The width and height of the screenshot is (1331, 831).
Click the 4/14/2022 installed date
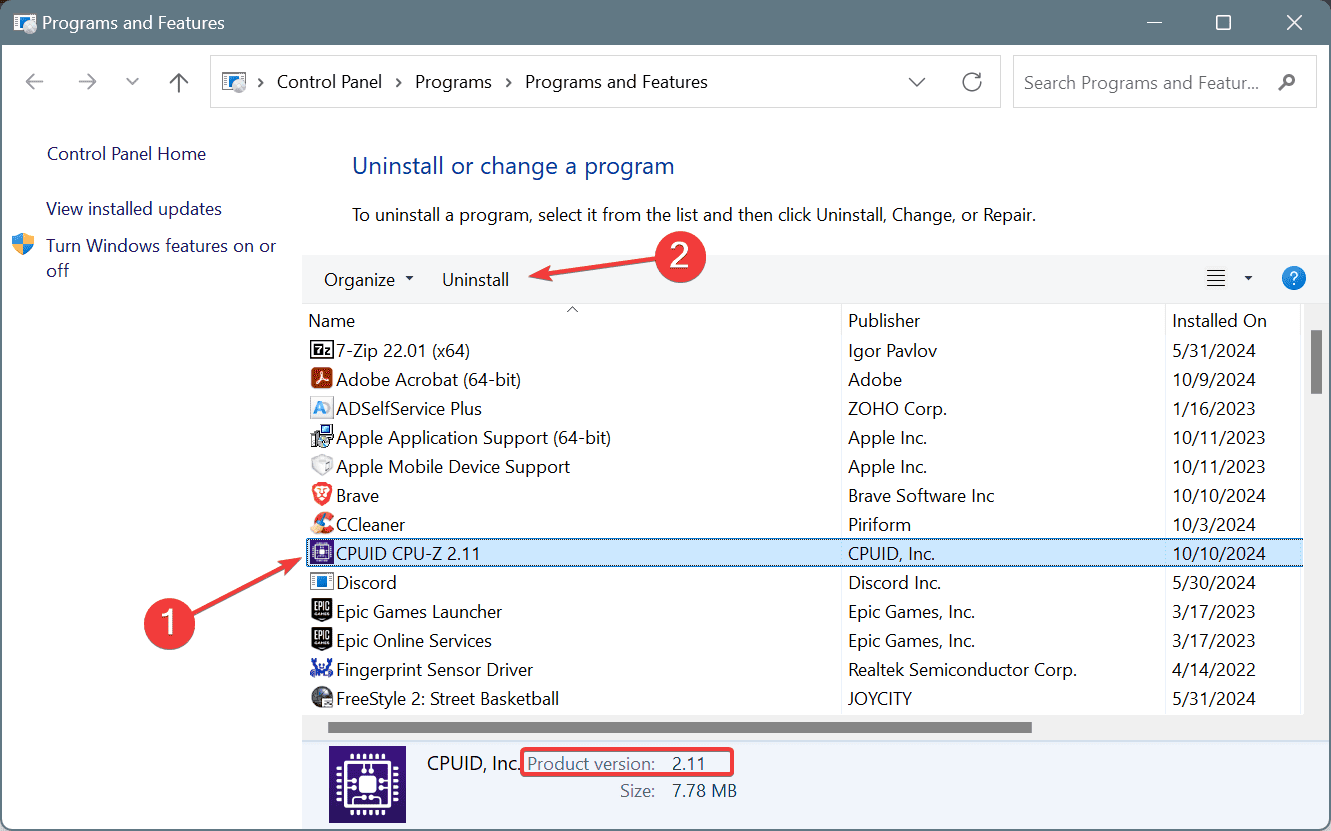(1214, 670)
